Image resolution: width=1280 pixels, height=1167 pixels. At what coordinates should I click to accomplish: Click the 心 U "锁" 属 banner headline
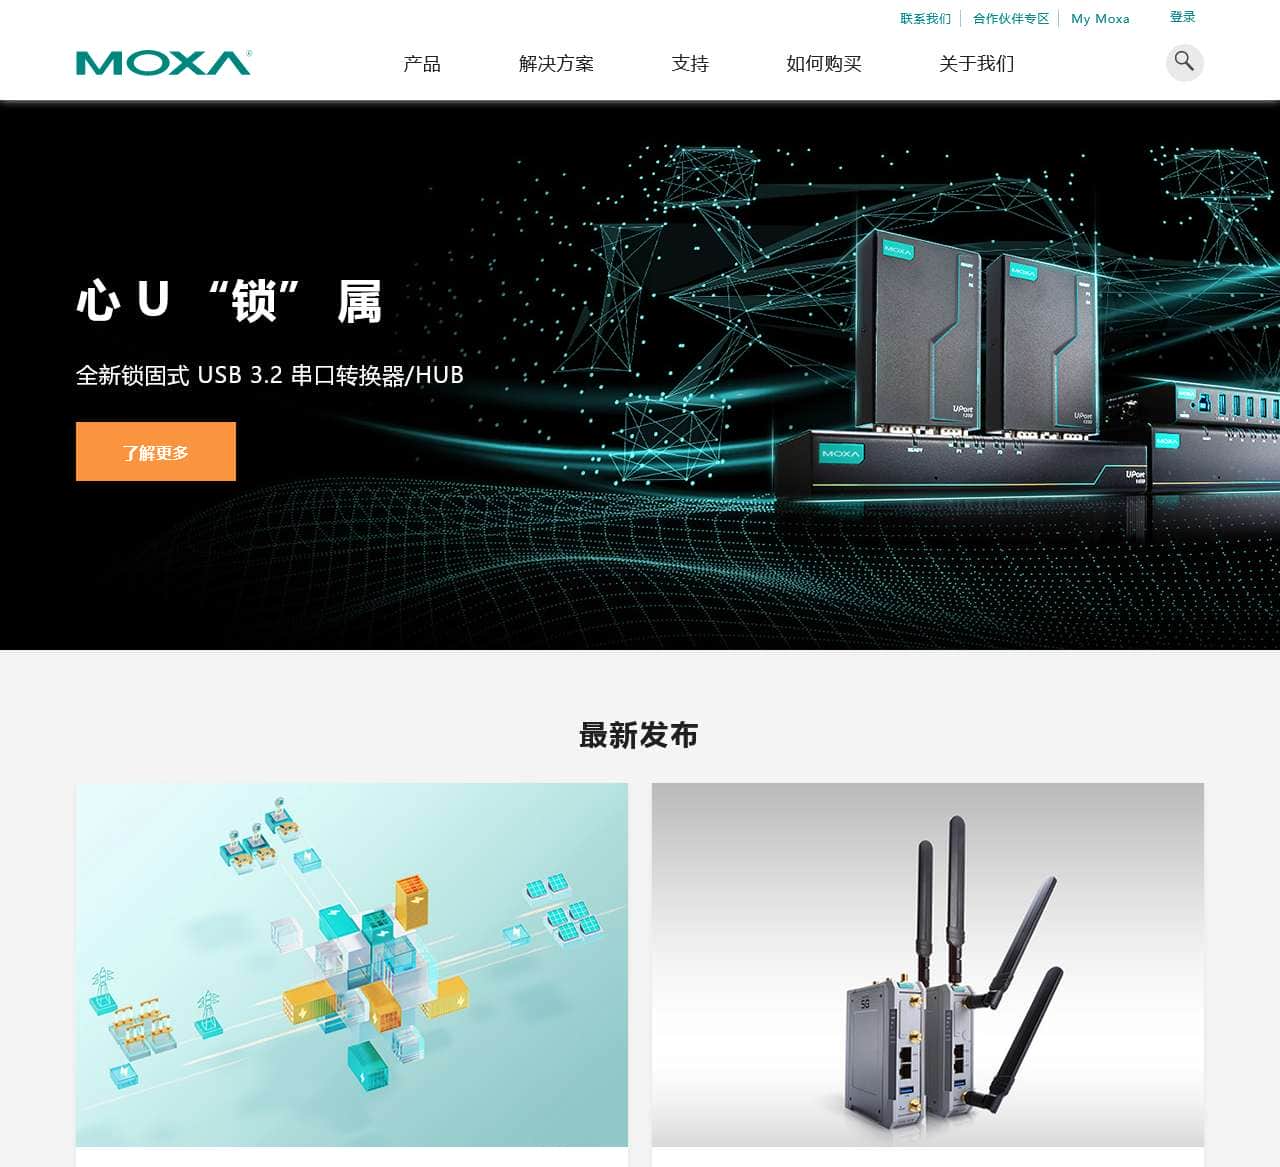[x=229, y=300]
